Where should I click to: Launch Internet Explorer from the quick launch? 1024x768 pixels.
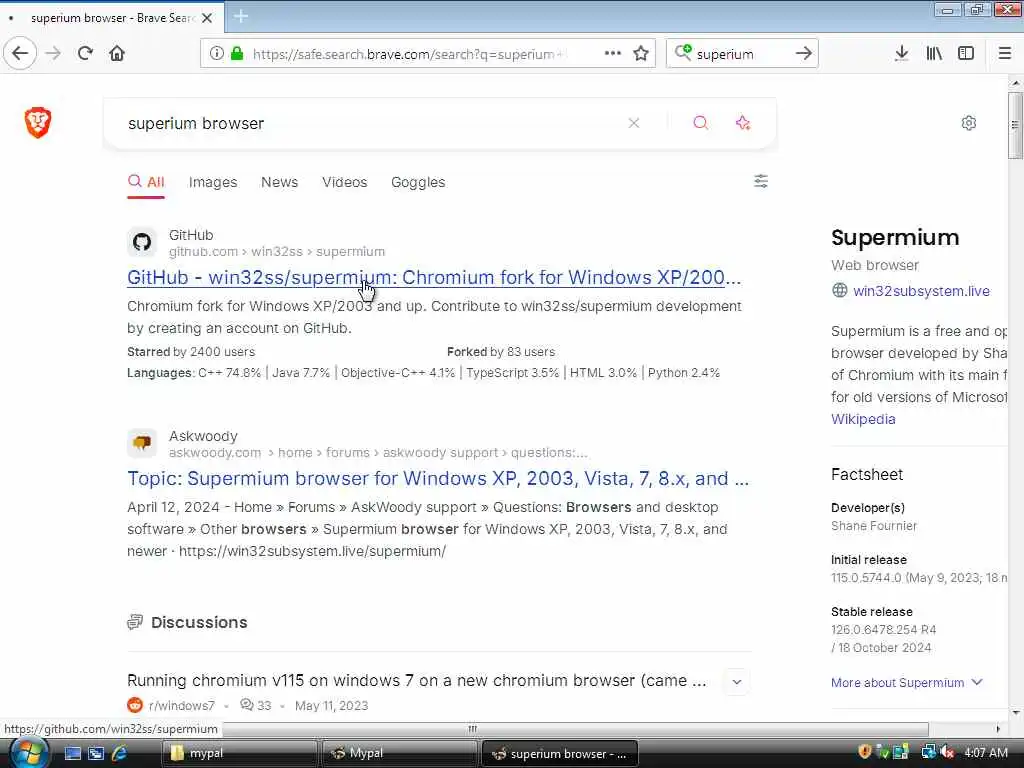coord(120,753)
